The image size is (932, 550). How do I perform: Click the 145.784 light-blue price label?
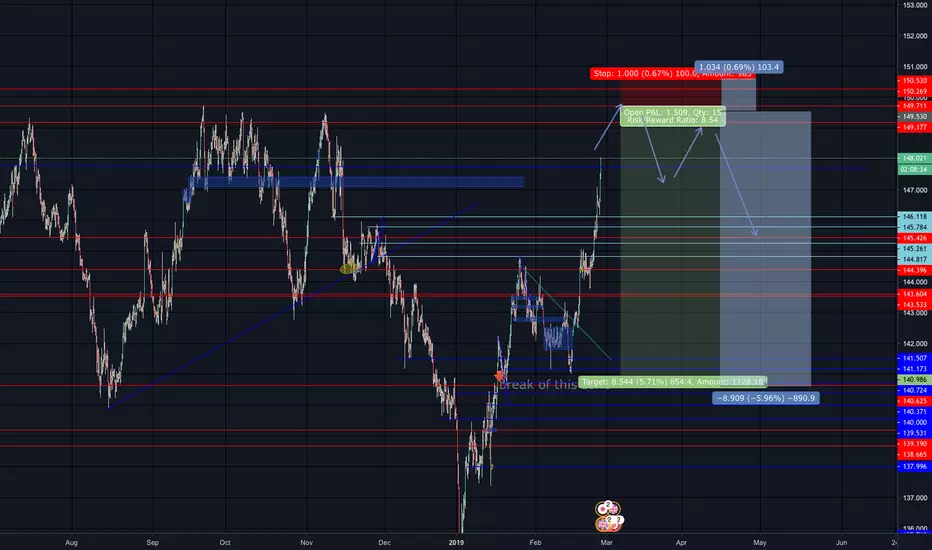tap(914, 227)
